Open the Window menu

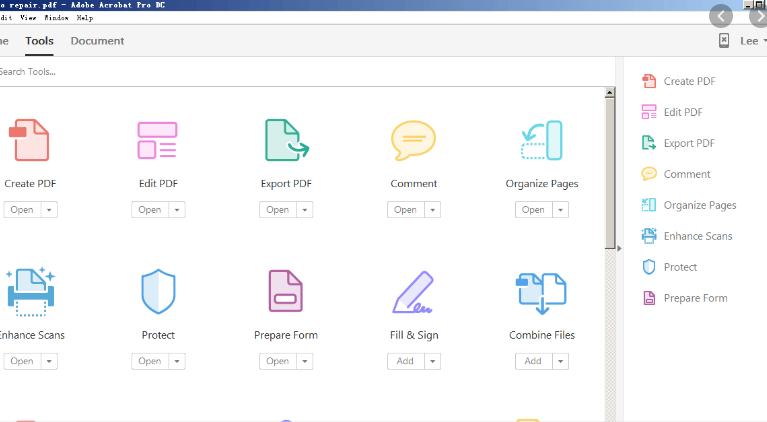click(56, 18)
